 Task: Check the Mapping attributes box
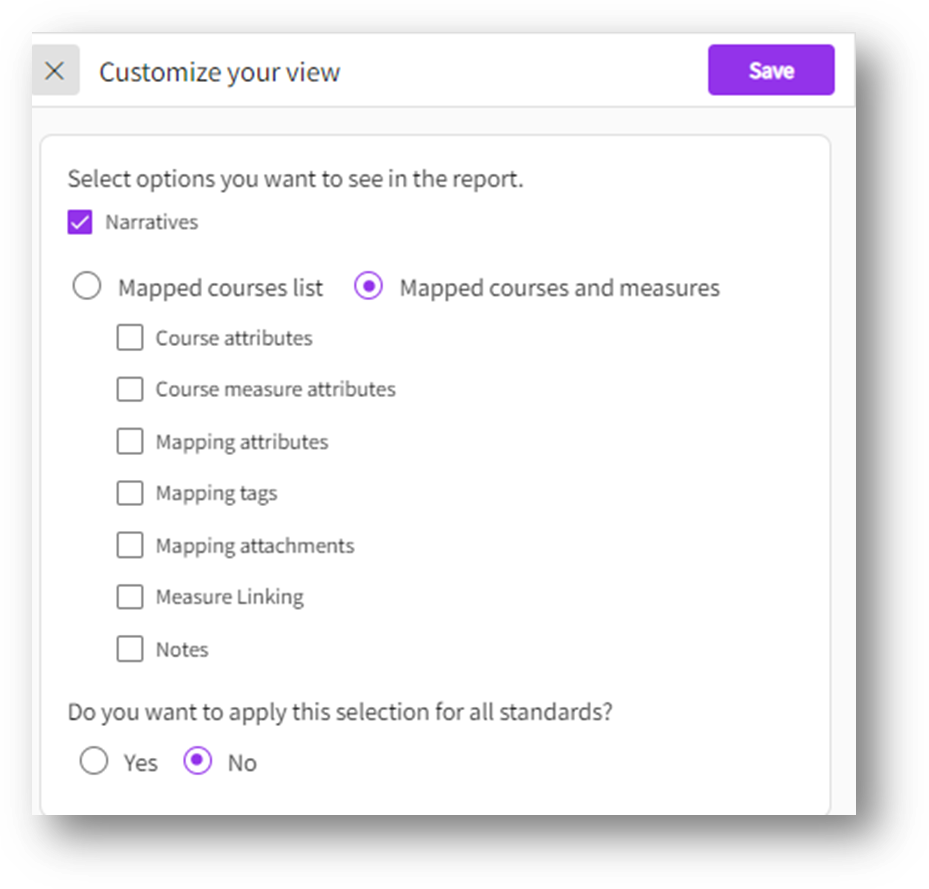coord(130,441)
